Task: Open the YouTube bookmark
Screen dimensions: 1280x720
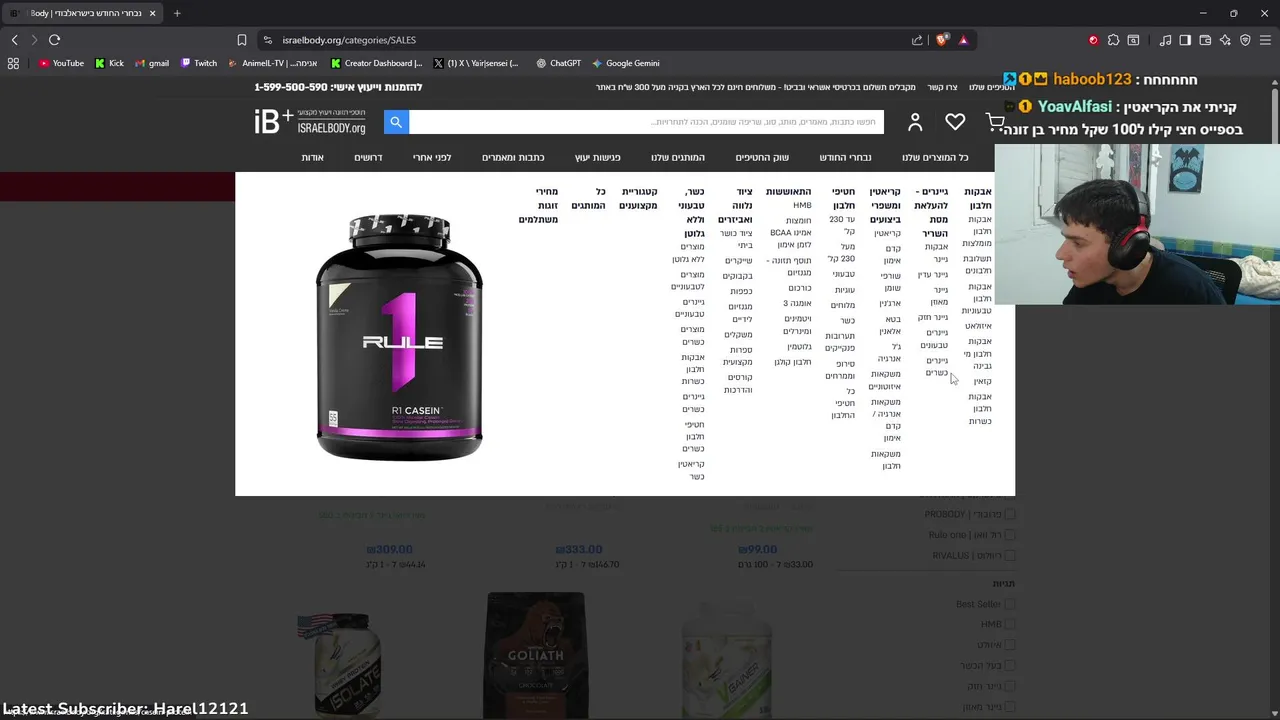Action: 61,63
